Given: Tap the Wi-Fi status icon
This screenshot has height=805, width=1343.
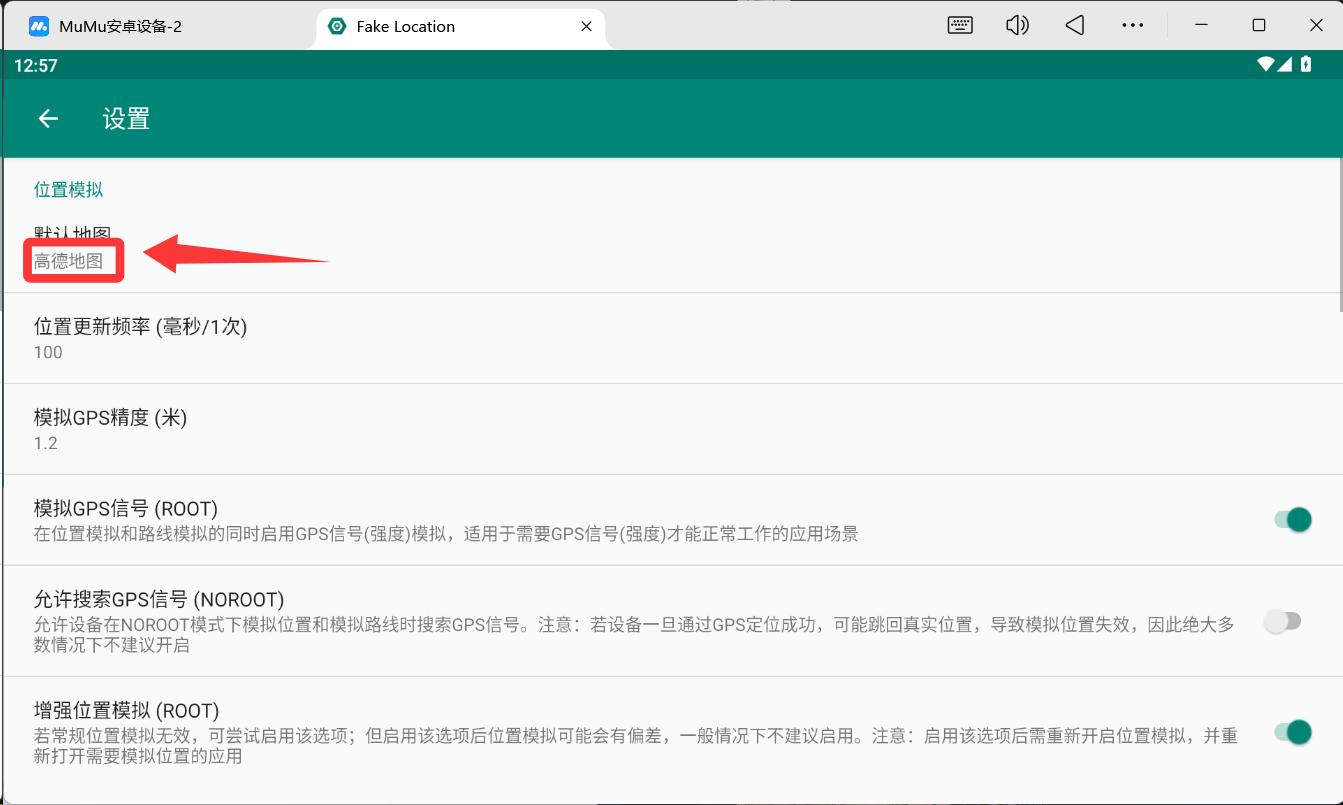Looking at the screenshot, I should pyautogui.click(x=1266, y=65).
